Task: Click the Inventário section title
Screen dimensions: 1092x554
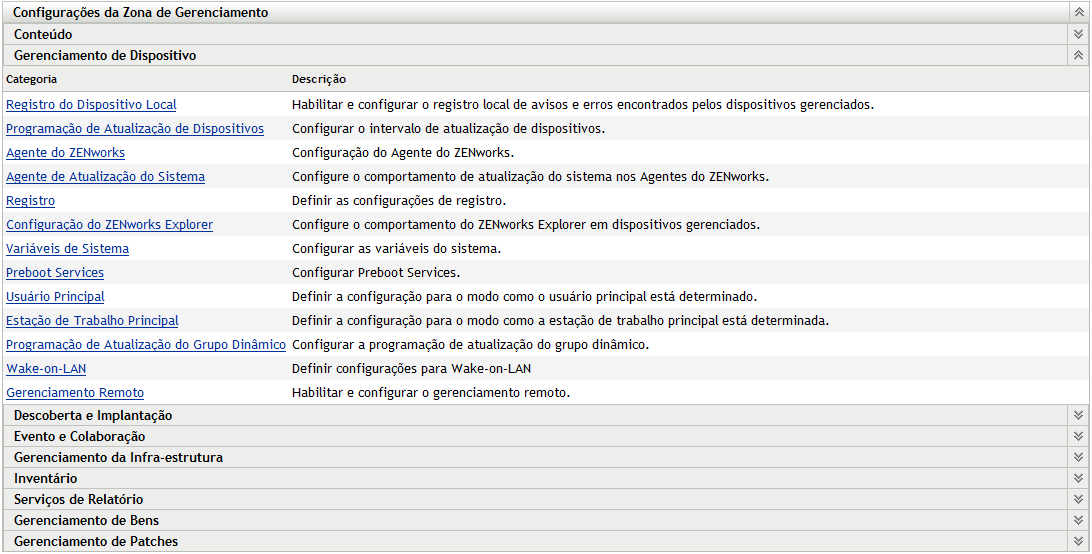Action: point(45,479)
